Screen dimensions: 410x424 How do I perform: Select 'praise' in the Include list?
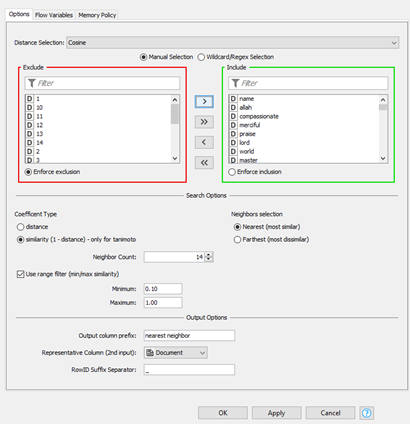tap(304, 134)
